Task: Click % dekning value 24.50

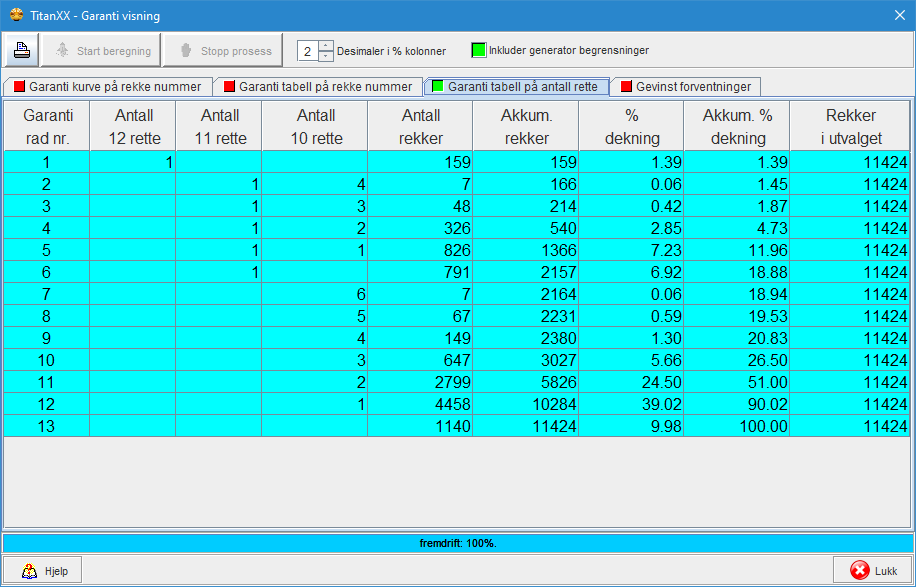Action: (631, 382)
